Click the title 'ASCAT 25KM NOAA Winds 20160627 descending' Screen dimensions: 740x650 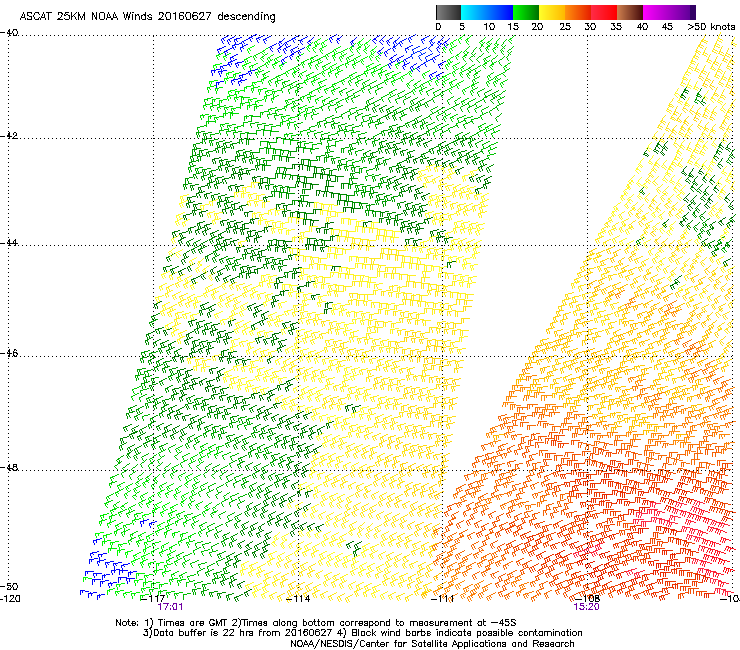point(147,17)
